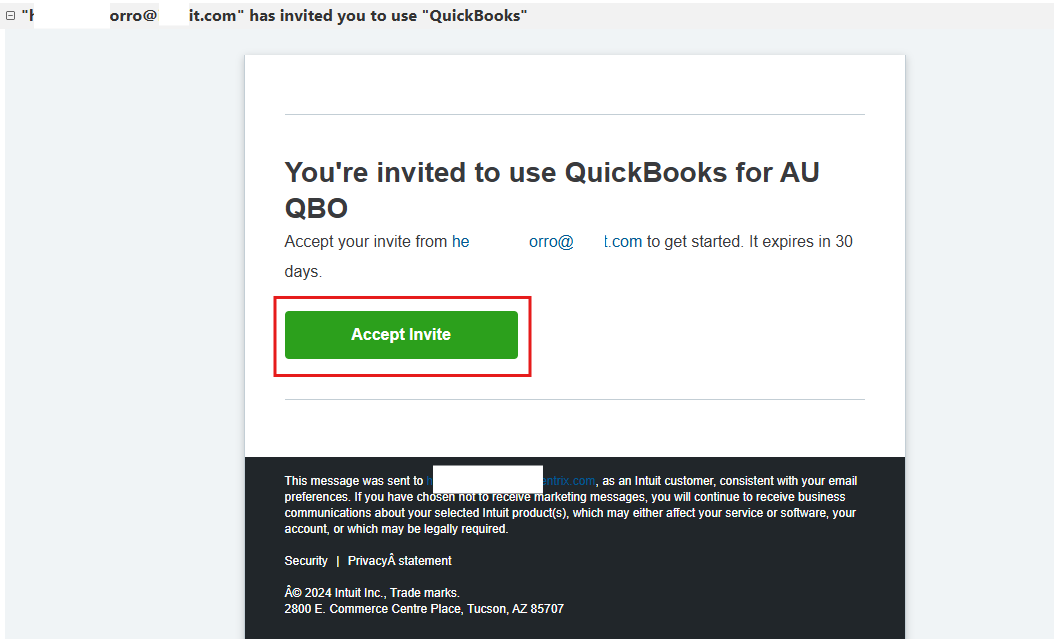The height and width of the screenshot is (639, 1054).
Task: Click the "This message was sent to" footer text
Action: click(354, 481)
